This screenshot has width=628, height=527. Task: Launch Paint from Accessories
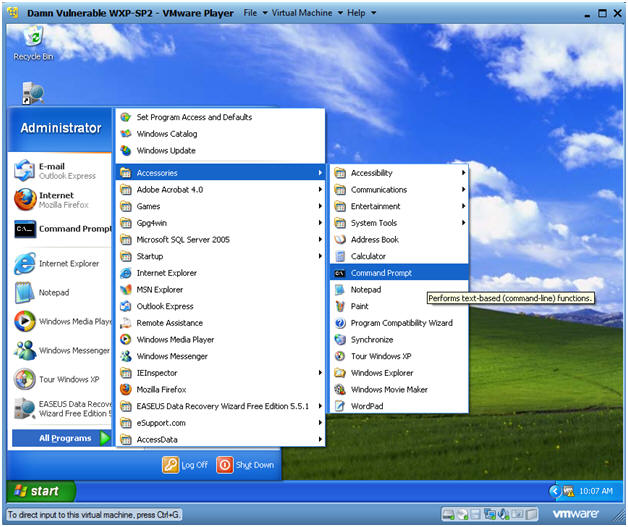tap(399, 306)
